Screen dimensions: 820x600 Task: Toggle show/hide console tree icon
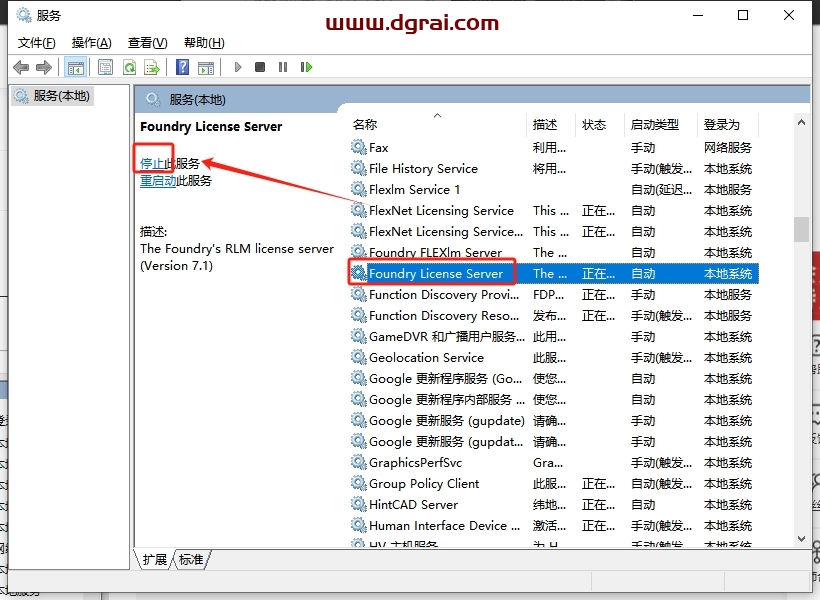tap(75, 67)
